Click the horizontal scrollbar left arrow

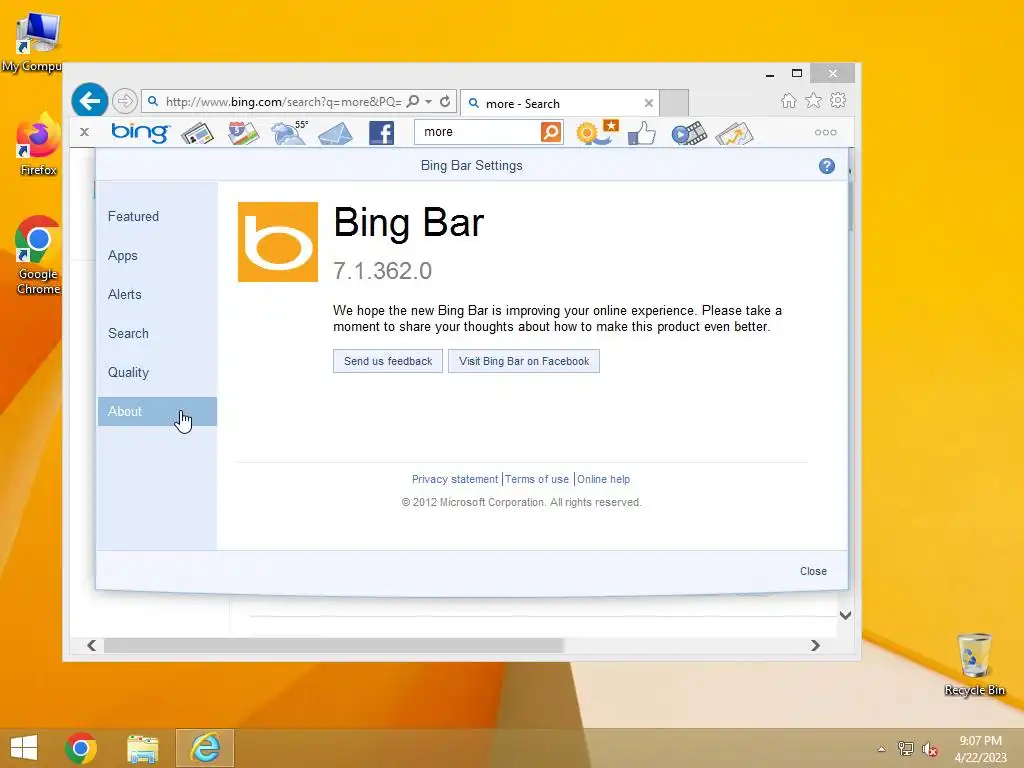pos(91,645)
